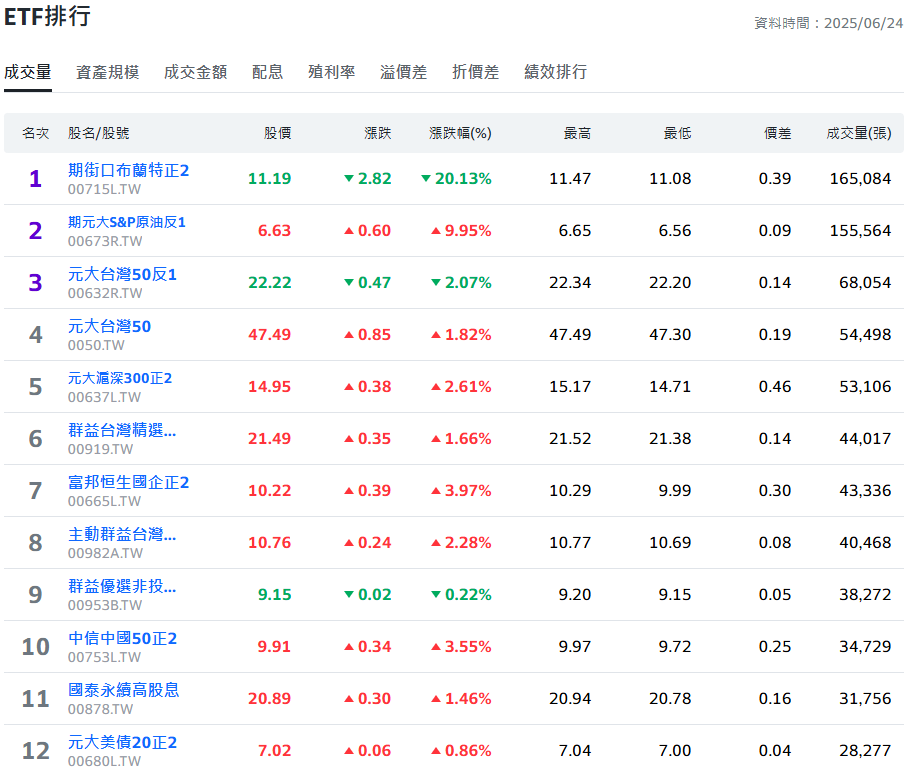
Task: Open 期街口布蘭特正2 ETF link
Action: (x=129, y=170)
